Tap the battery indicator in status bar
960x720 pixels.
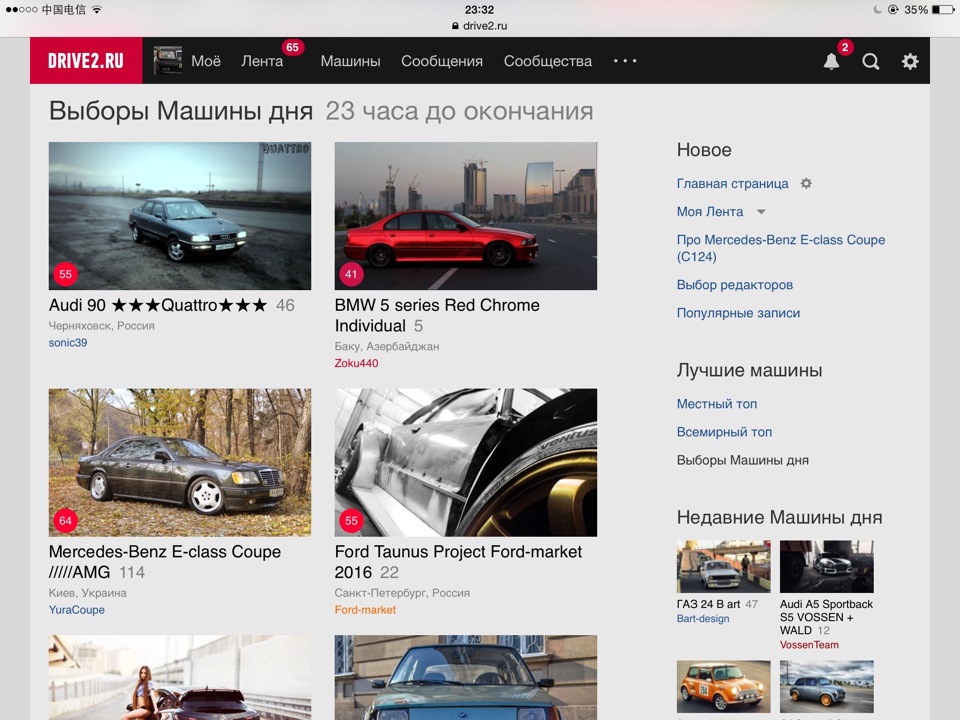[942, 10]
